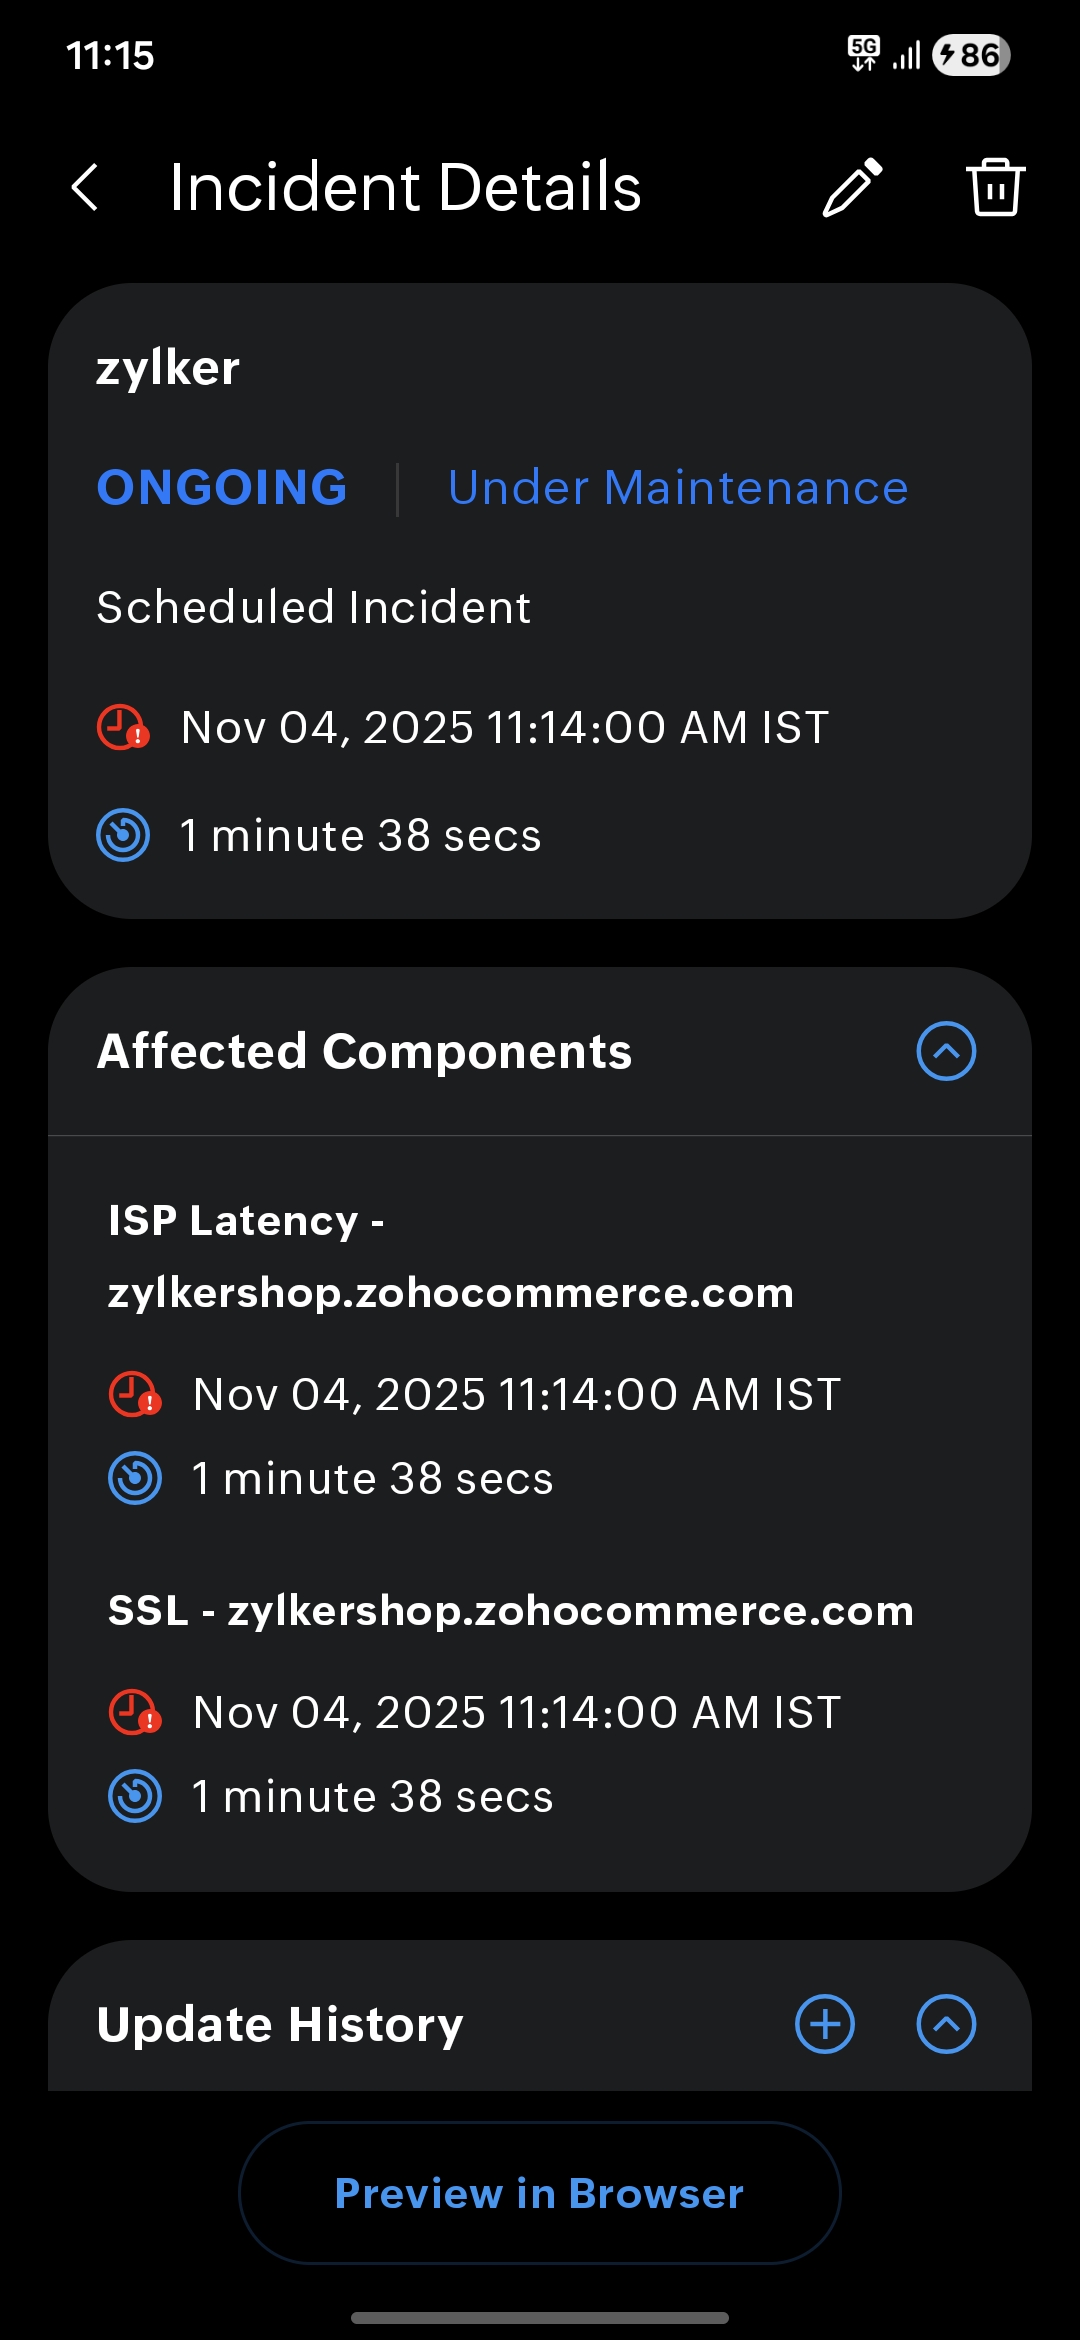Collapse the Update History section
This screenshot has height=2340, width=1080.
pyautogui.click(x=946, y=2024)
